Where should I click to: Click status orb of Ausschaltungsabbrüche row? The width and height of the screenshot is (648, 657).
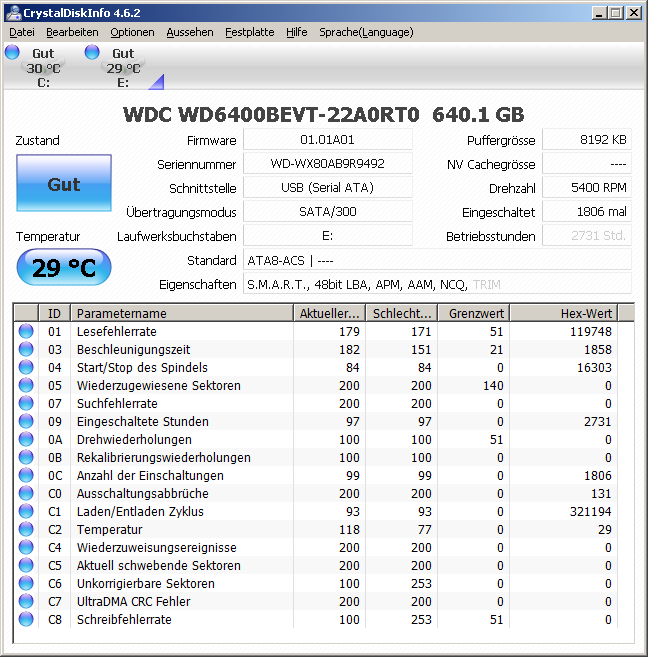(26, 493)
